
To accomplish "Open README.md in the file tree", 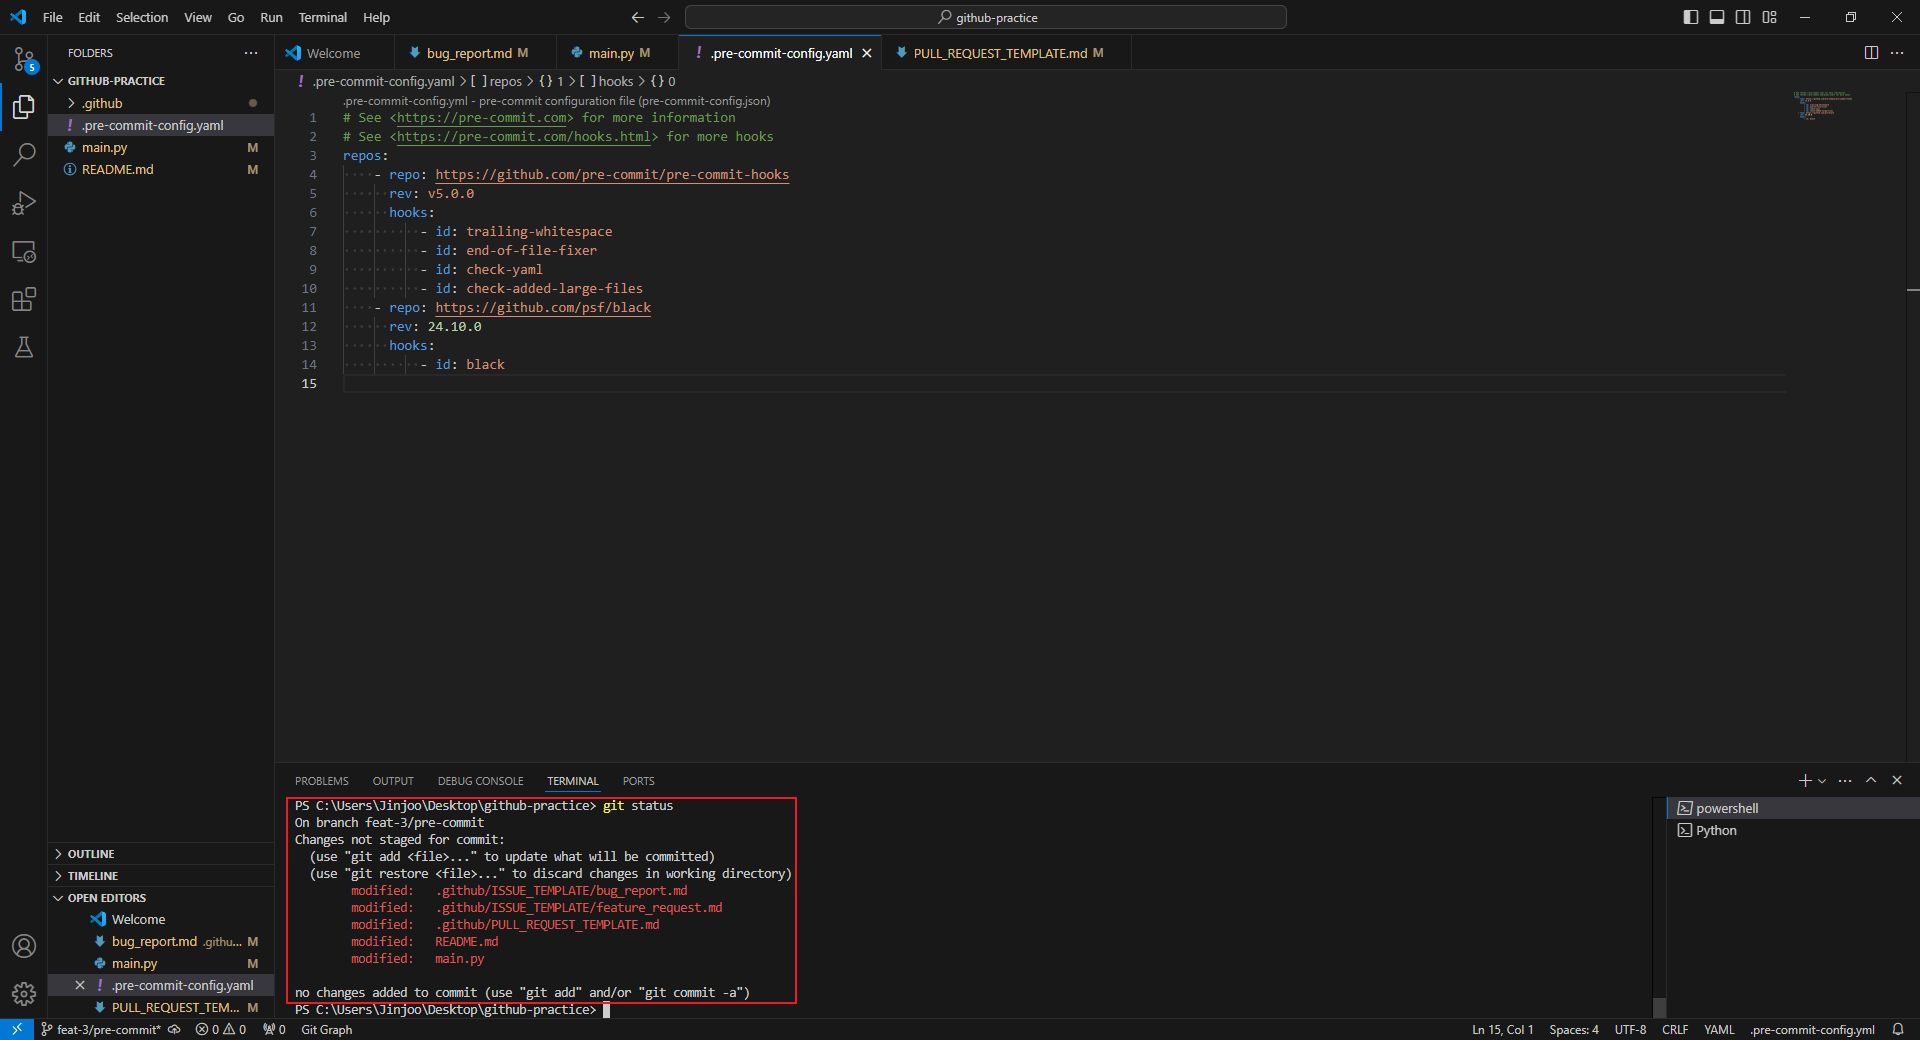I will (161, 169).
